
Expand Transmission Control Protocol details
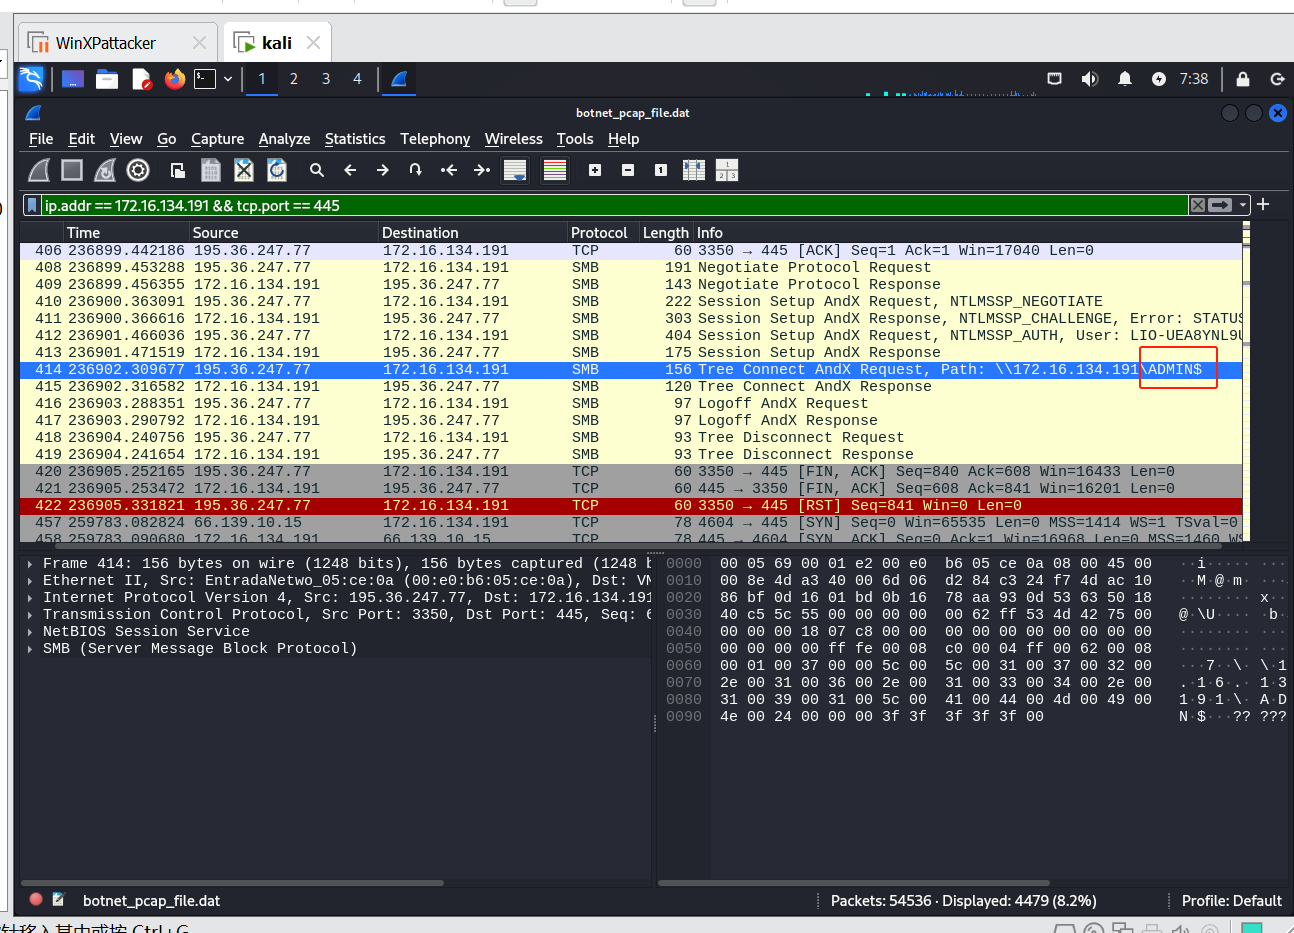pos(30,615)
